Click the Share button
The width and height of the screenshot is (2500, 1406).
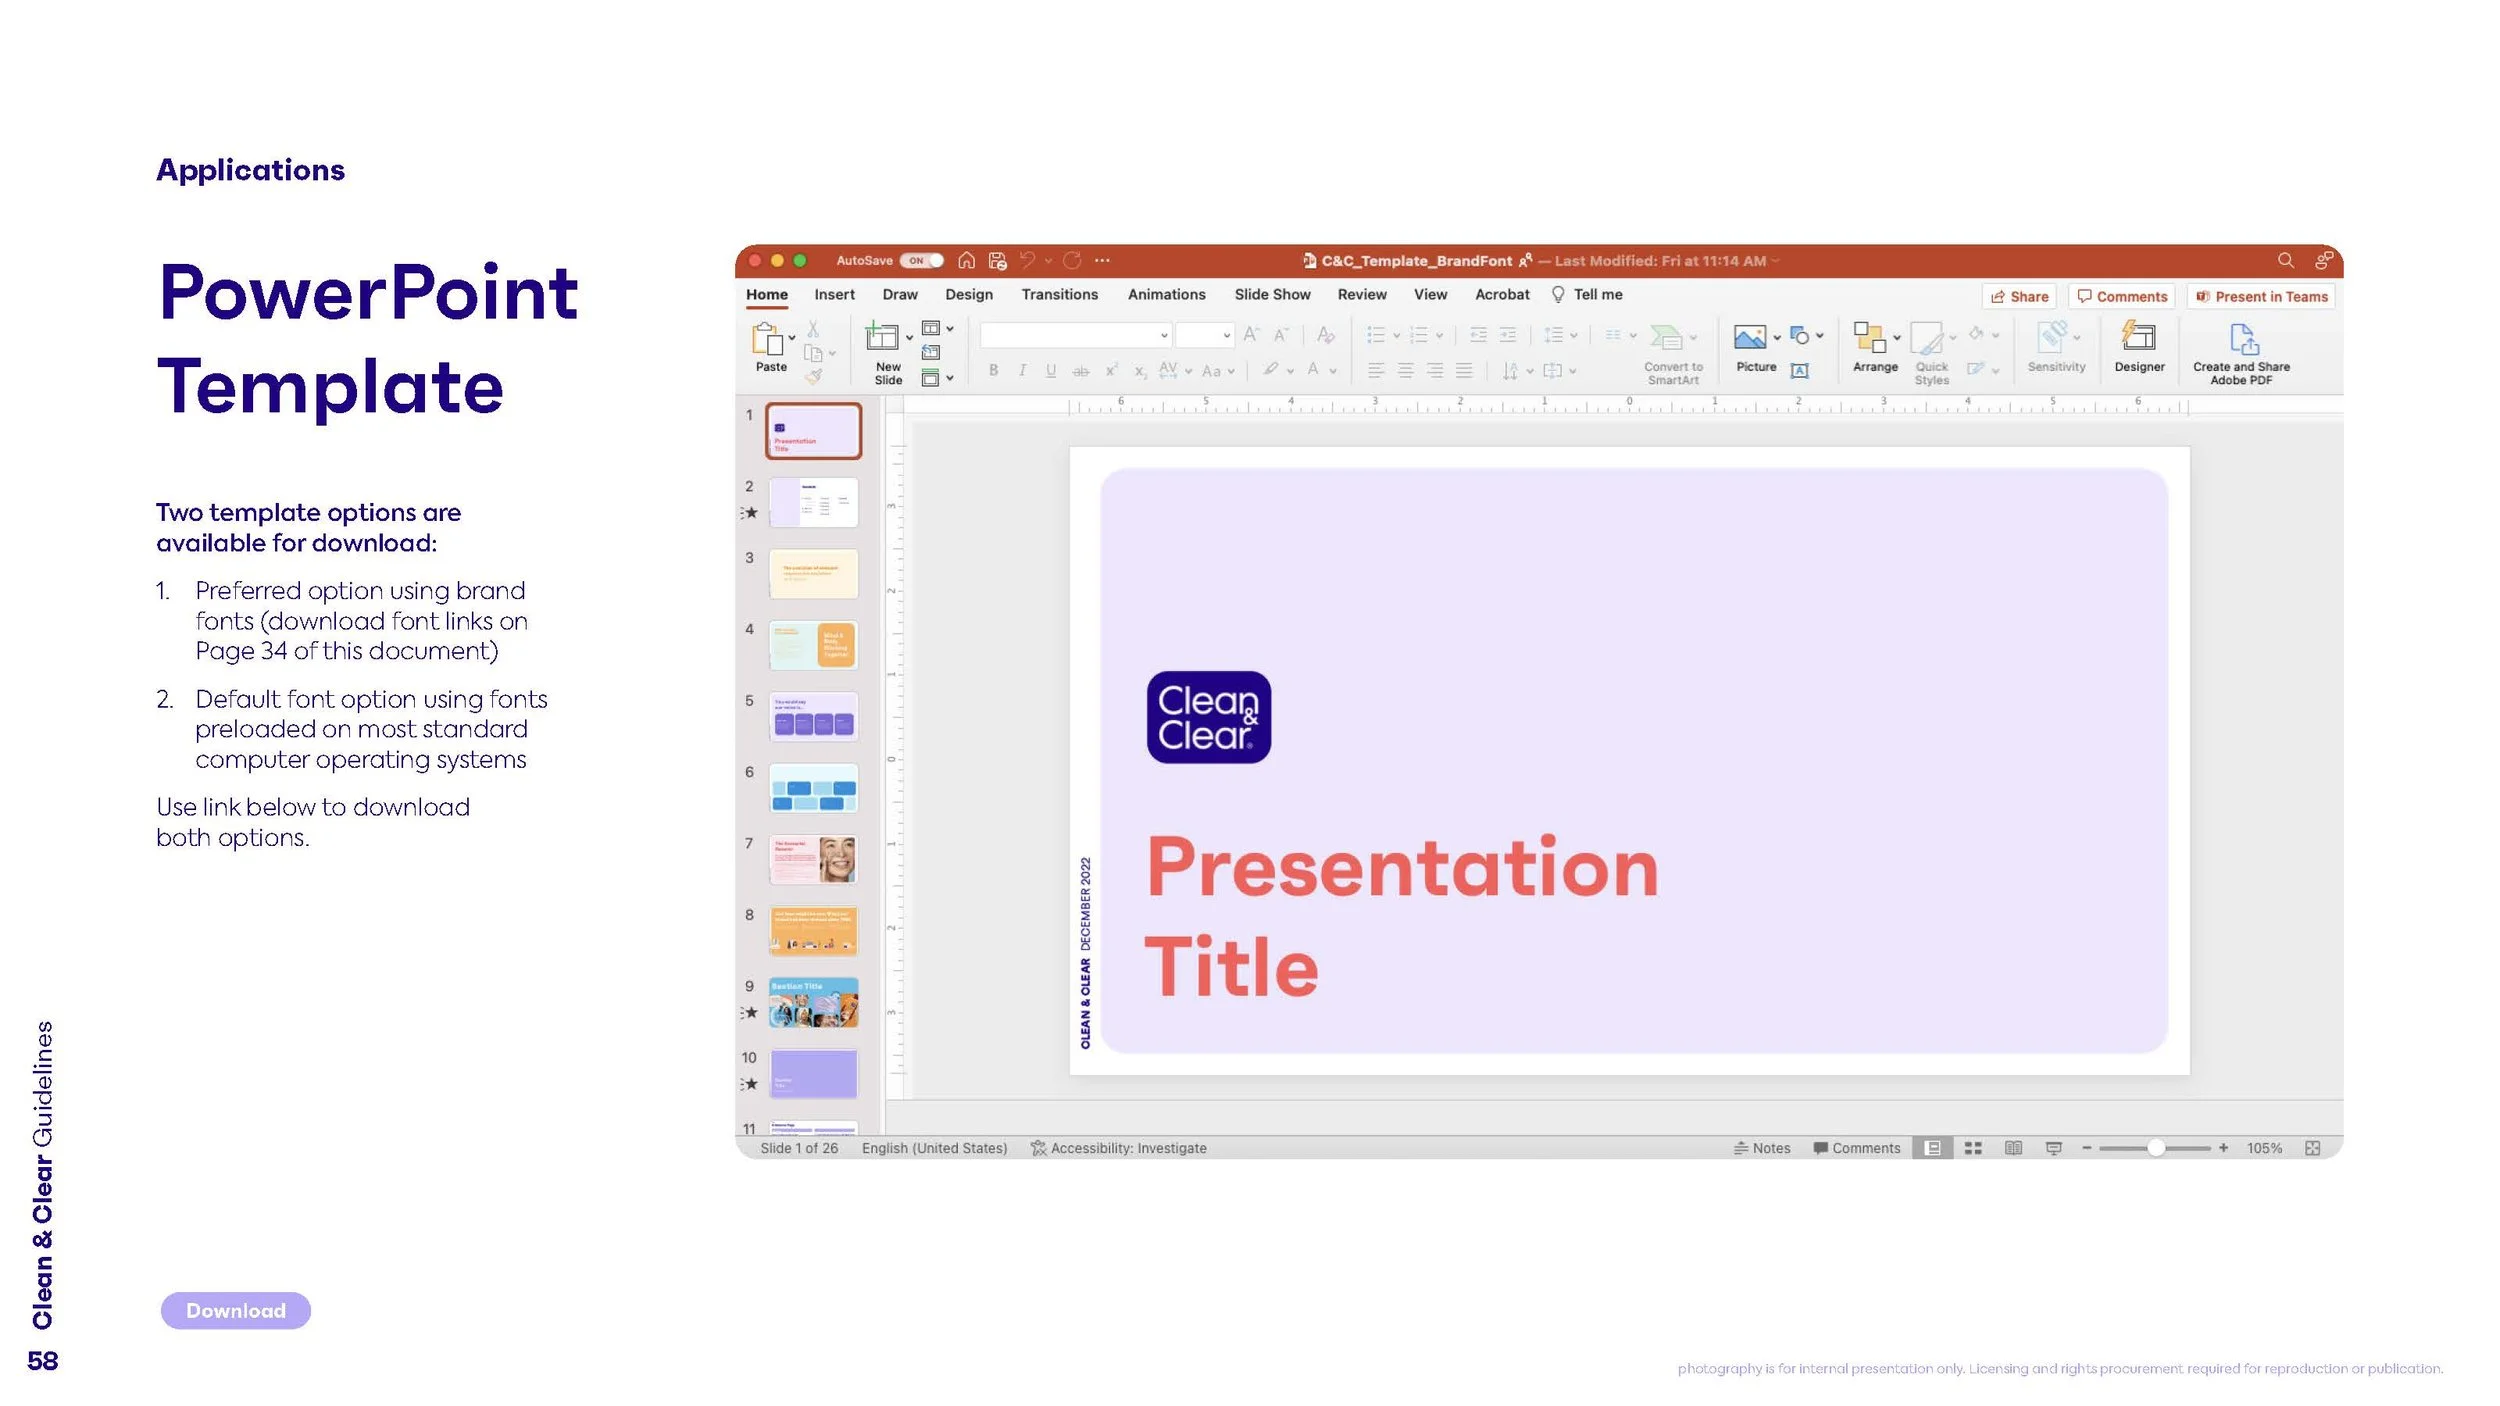[x=2019, y=296]
